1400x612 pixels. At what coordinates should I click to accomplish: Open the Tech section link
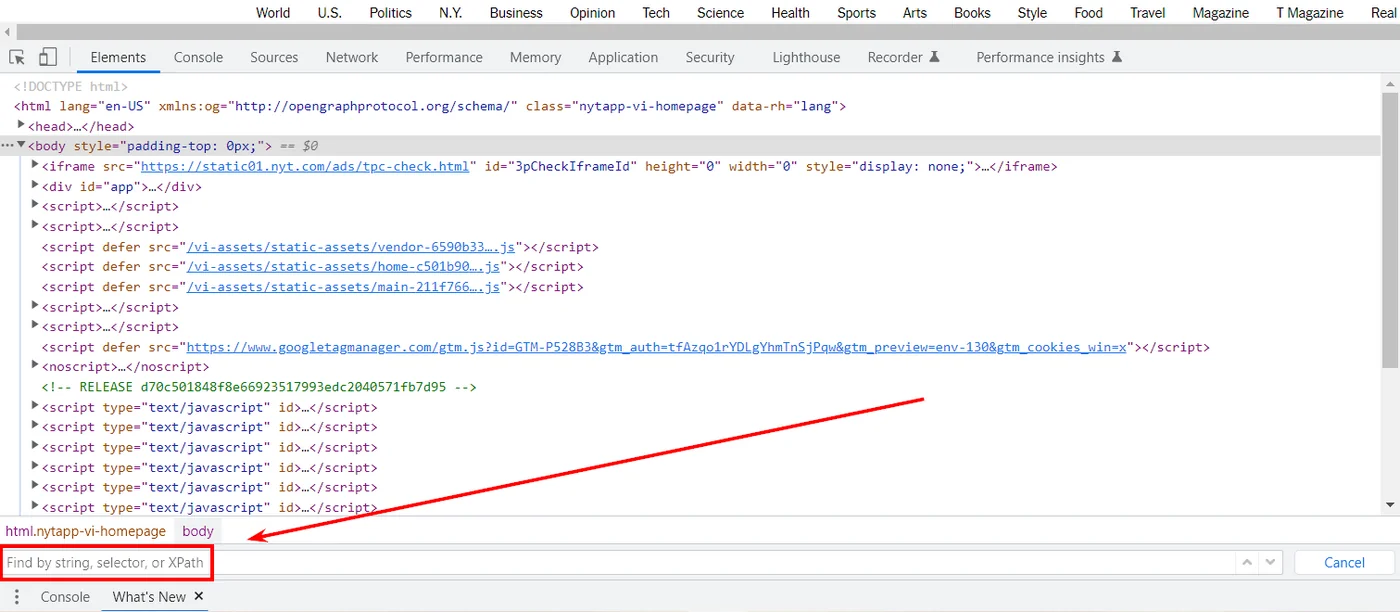(x=656, y=13)
